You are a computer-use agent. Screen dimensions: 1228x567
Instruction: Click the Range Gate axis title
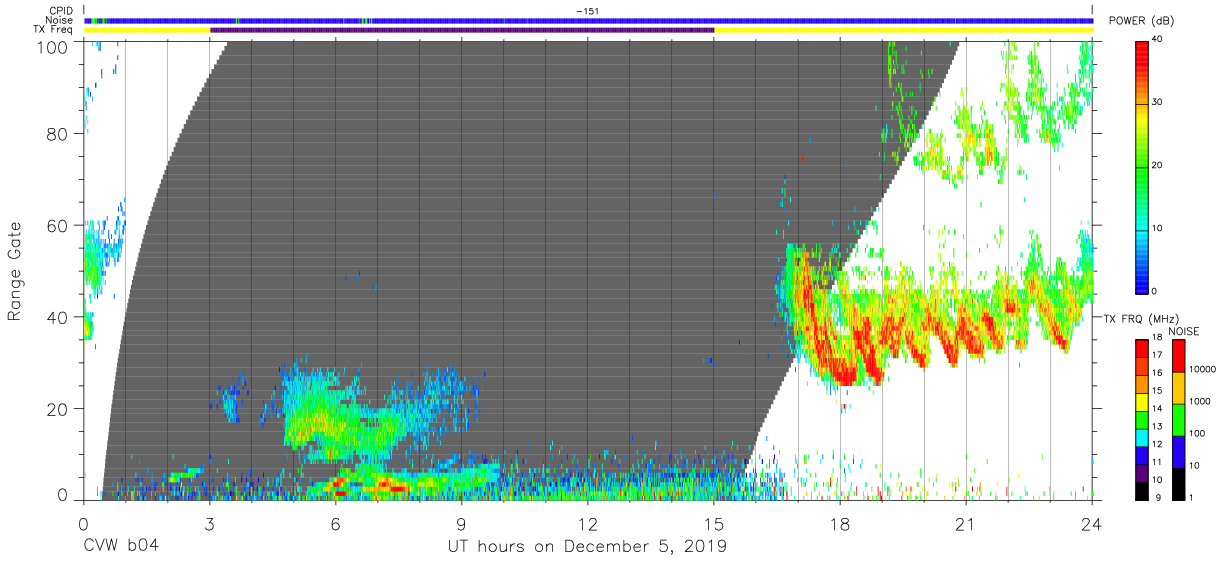click(x=15, y=271)
